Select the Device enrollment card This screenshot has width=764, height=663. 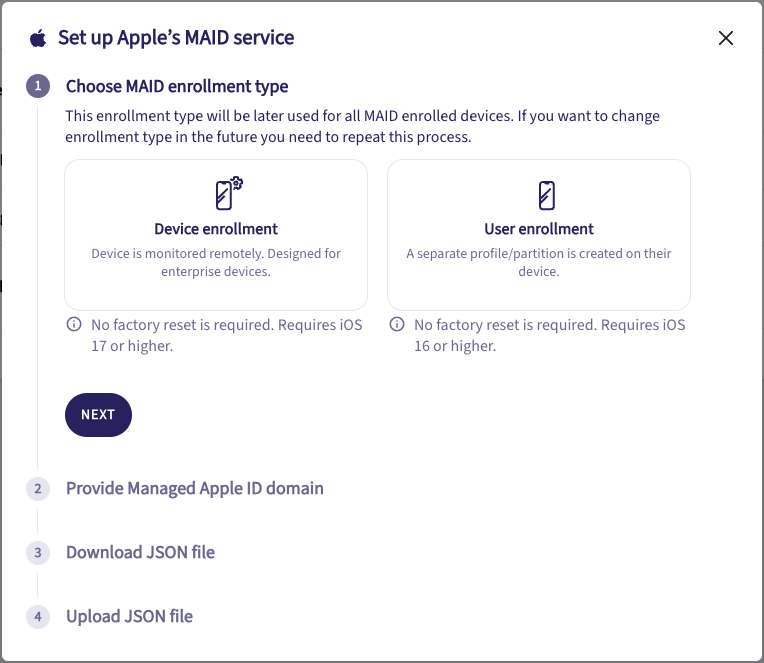[216, 234]
